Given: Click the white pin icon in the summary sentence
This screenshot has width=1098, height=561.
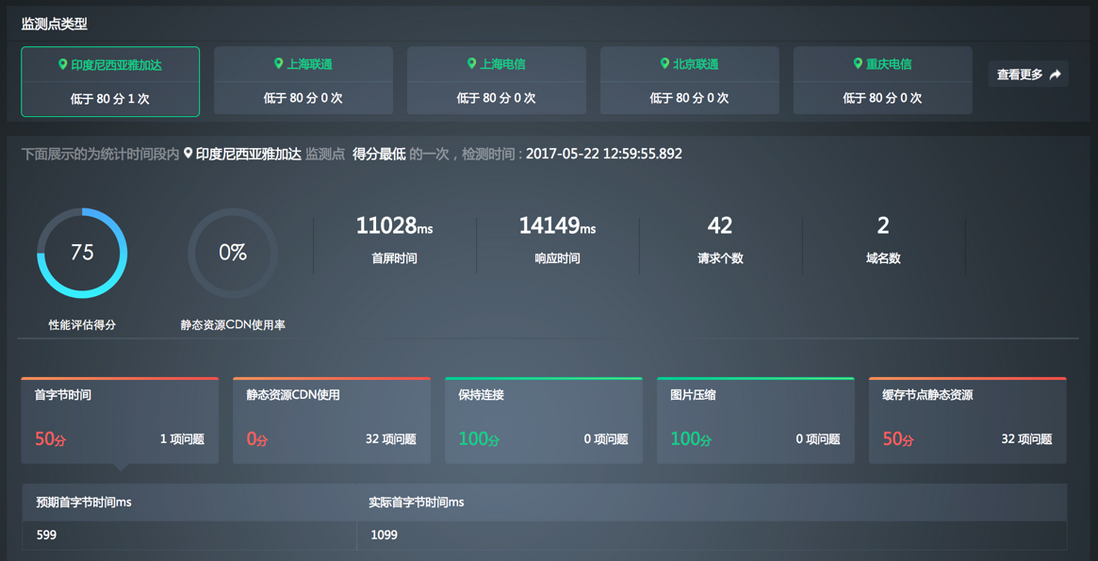Looking at the screenshot, I should pyautogui.click(x=188, y=153).
